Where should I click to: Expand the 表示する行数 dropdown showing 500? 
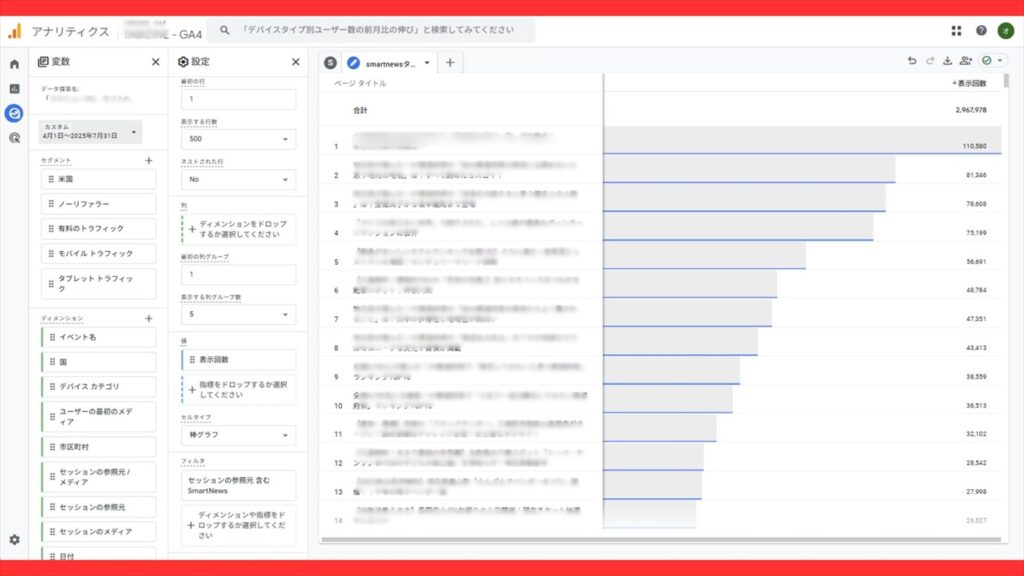(238, 139)
